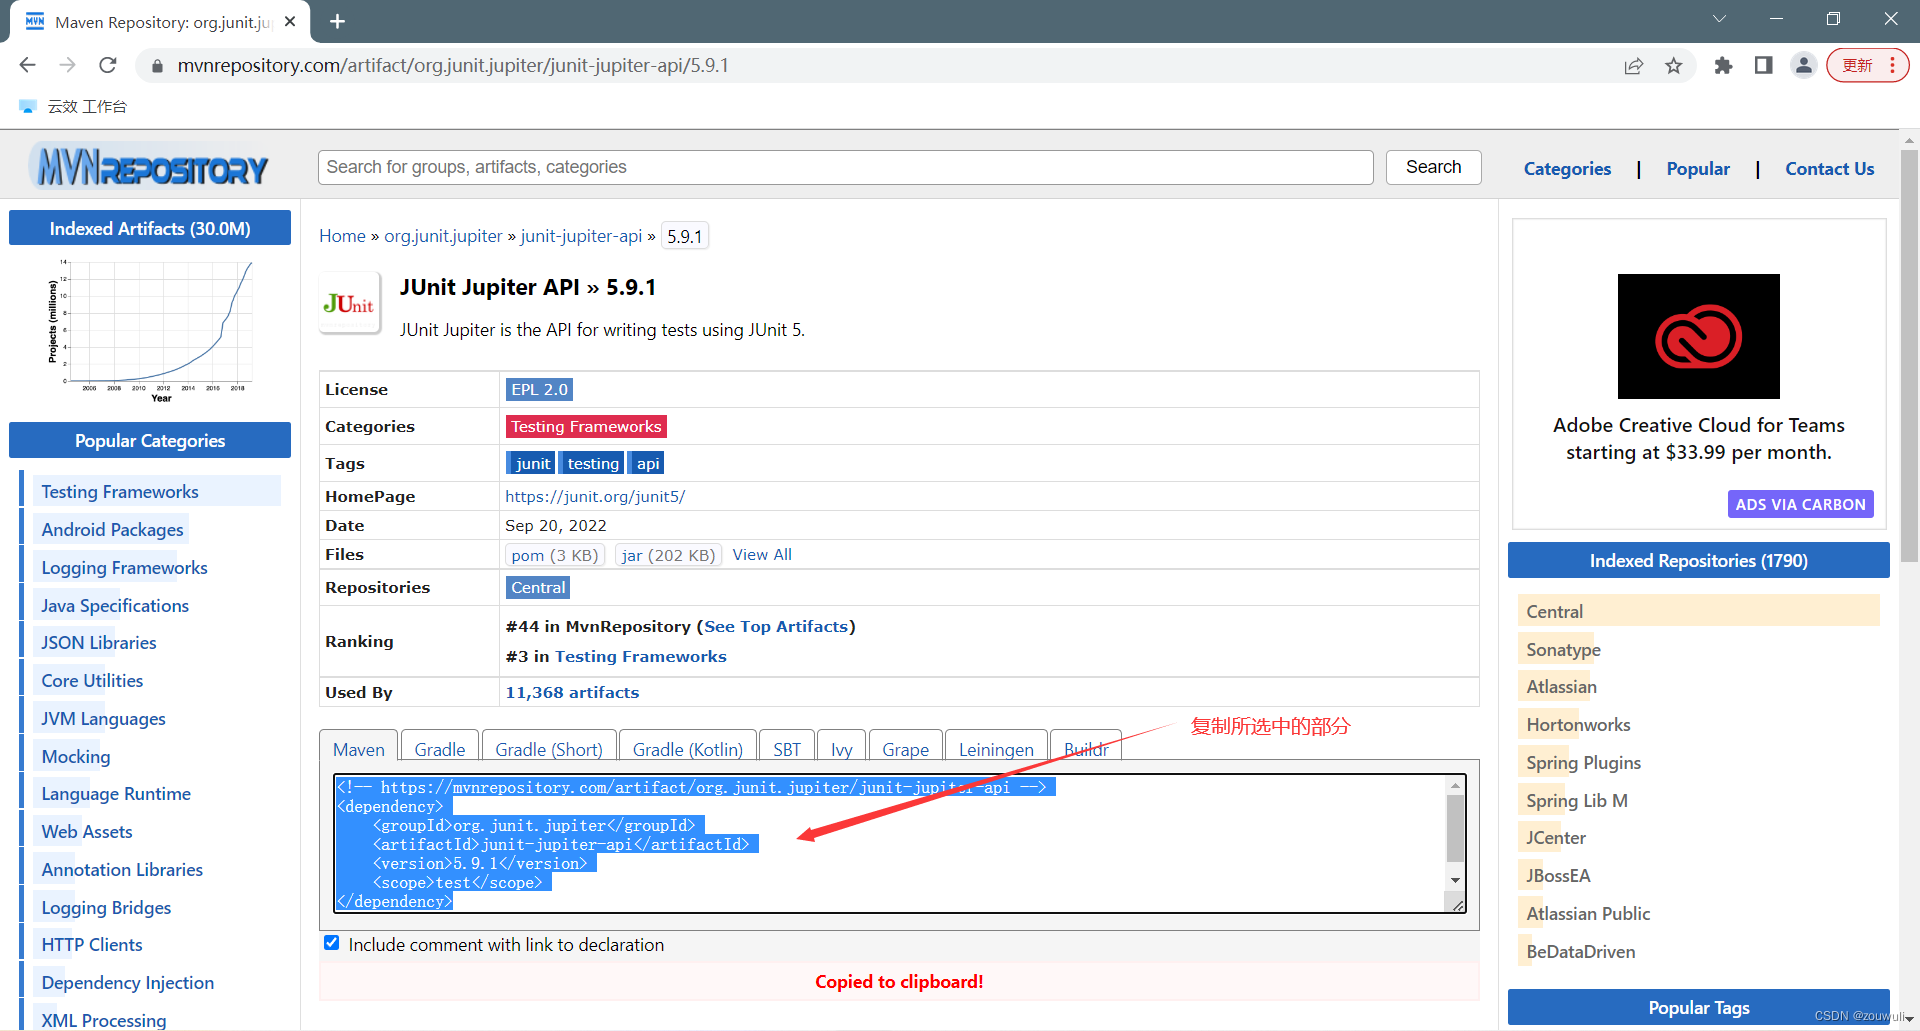Close the Maven Repository tab

pos(290,21)
